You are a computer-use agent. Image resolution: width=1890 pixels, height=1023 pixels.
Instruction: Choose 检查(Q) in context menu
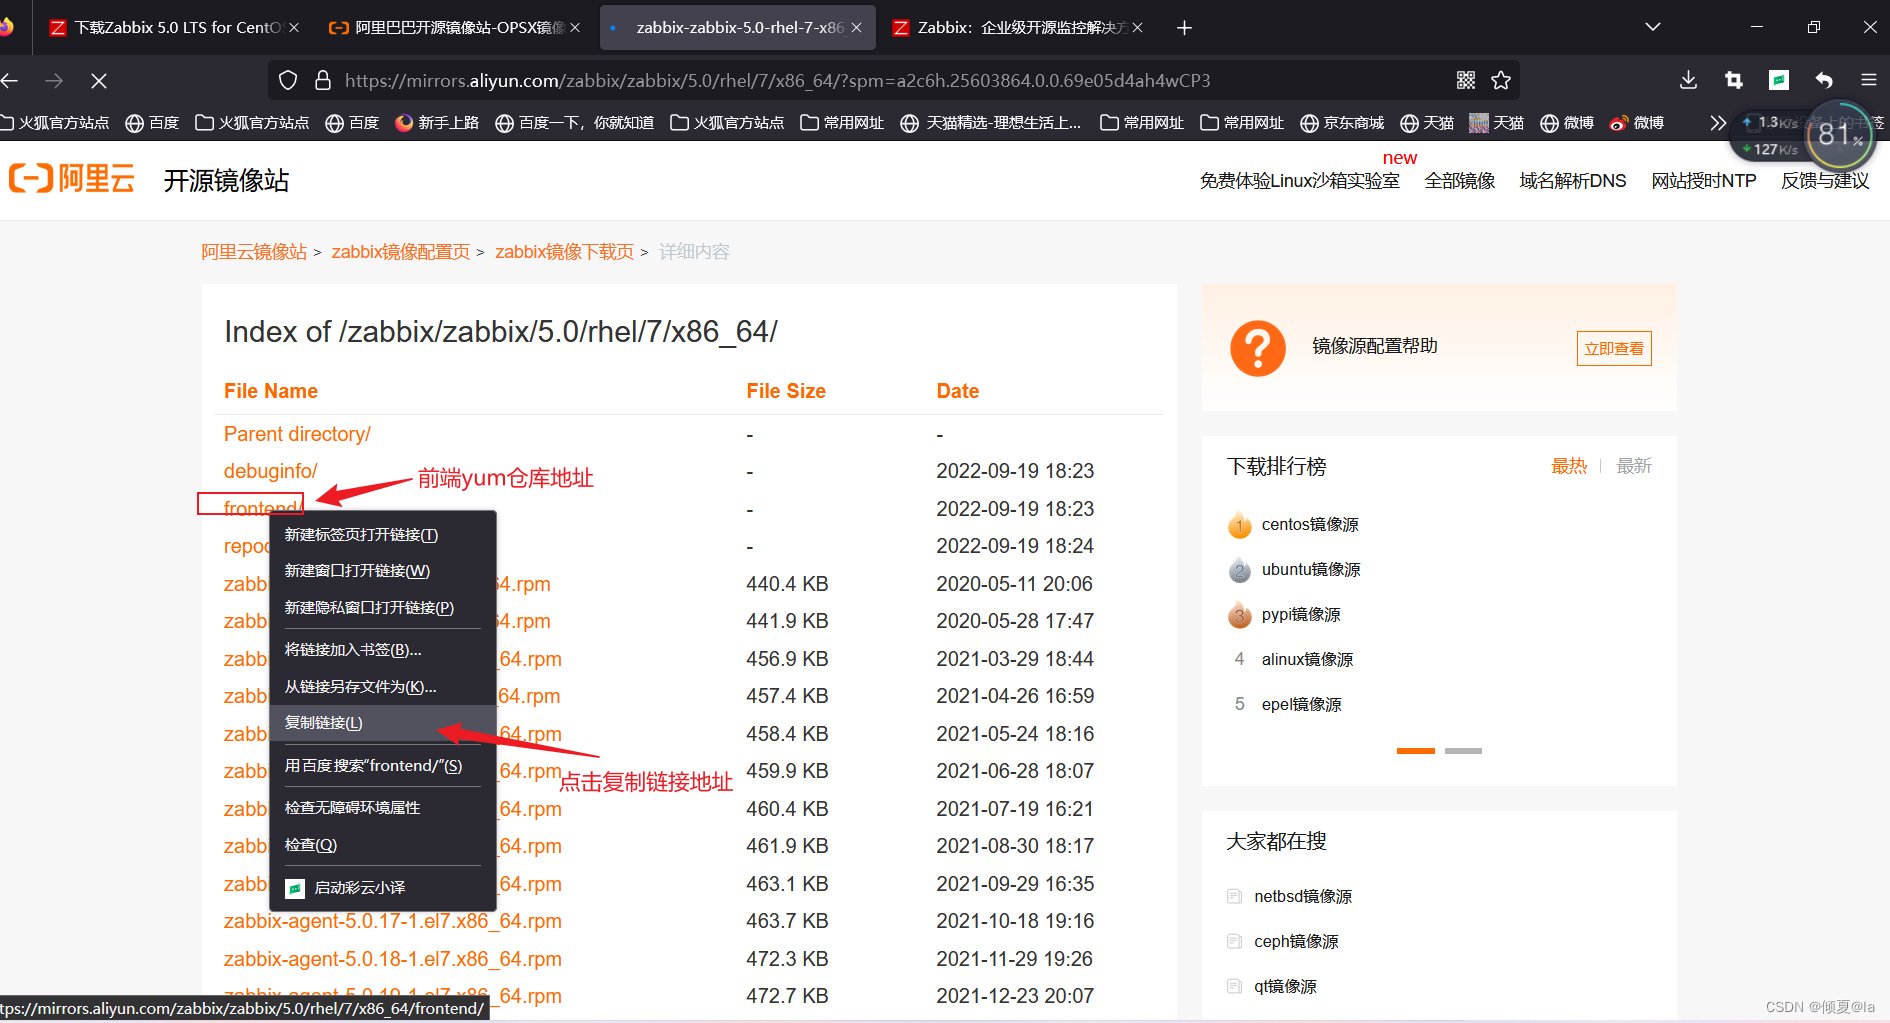click(383, 845)
